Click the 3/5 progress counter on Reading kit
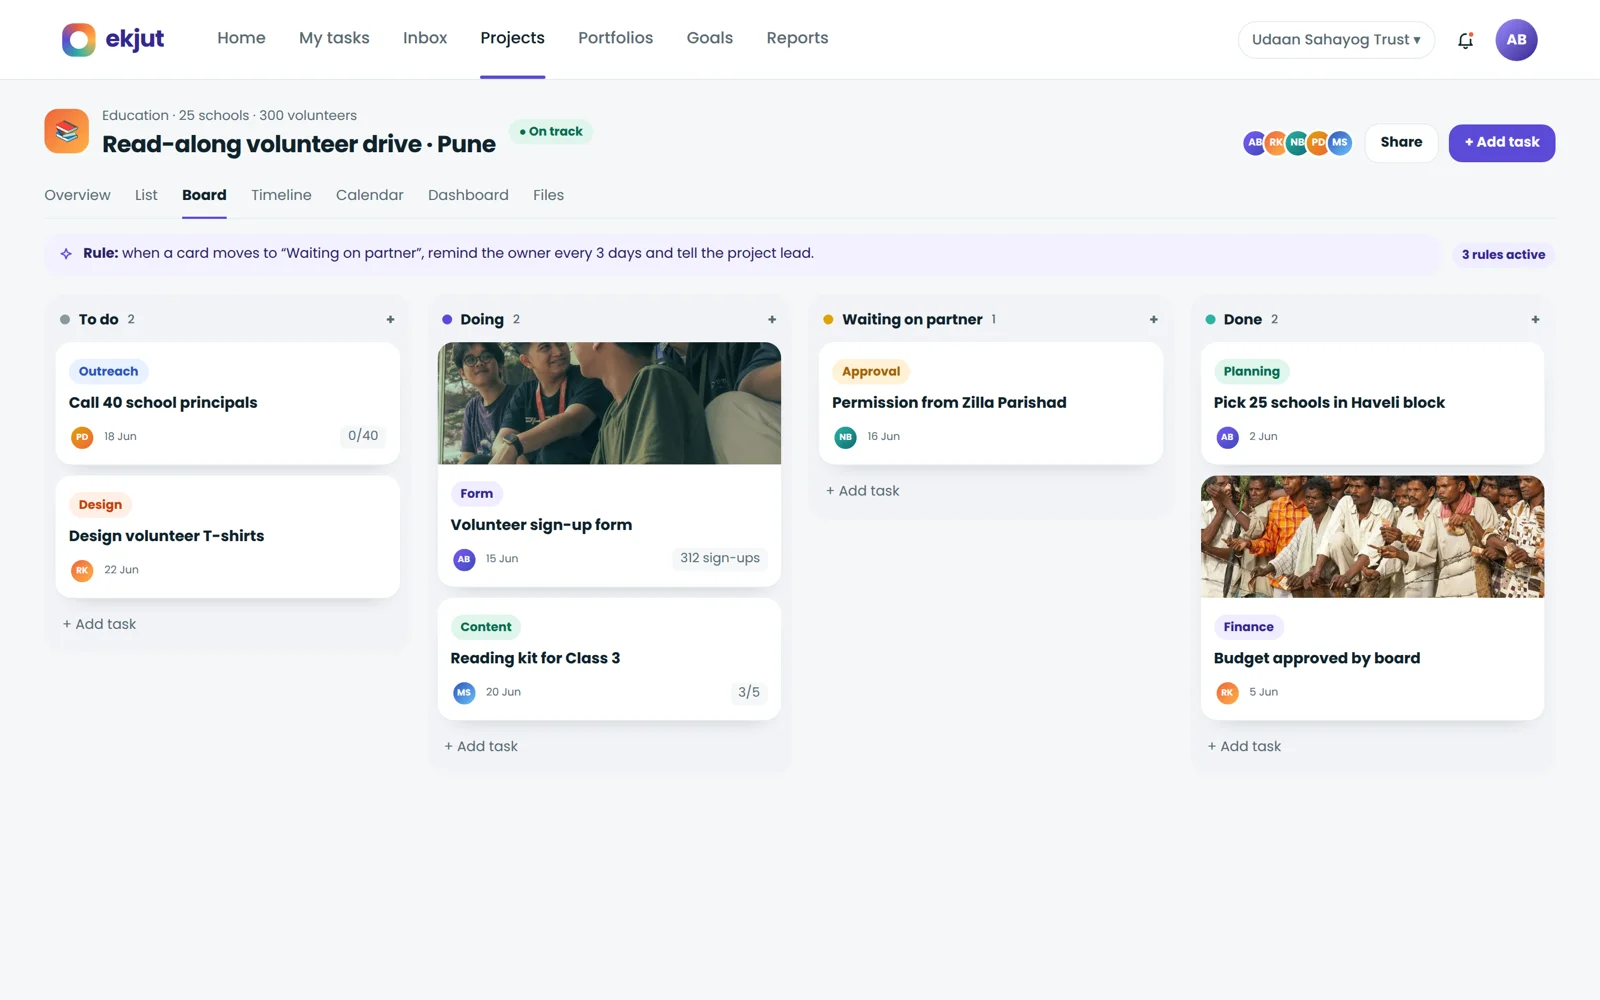1600x1000 pixels. pyautogui.click(x=749, y=692)
